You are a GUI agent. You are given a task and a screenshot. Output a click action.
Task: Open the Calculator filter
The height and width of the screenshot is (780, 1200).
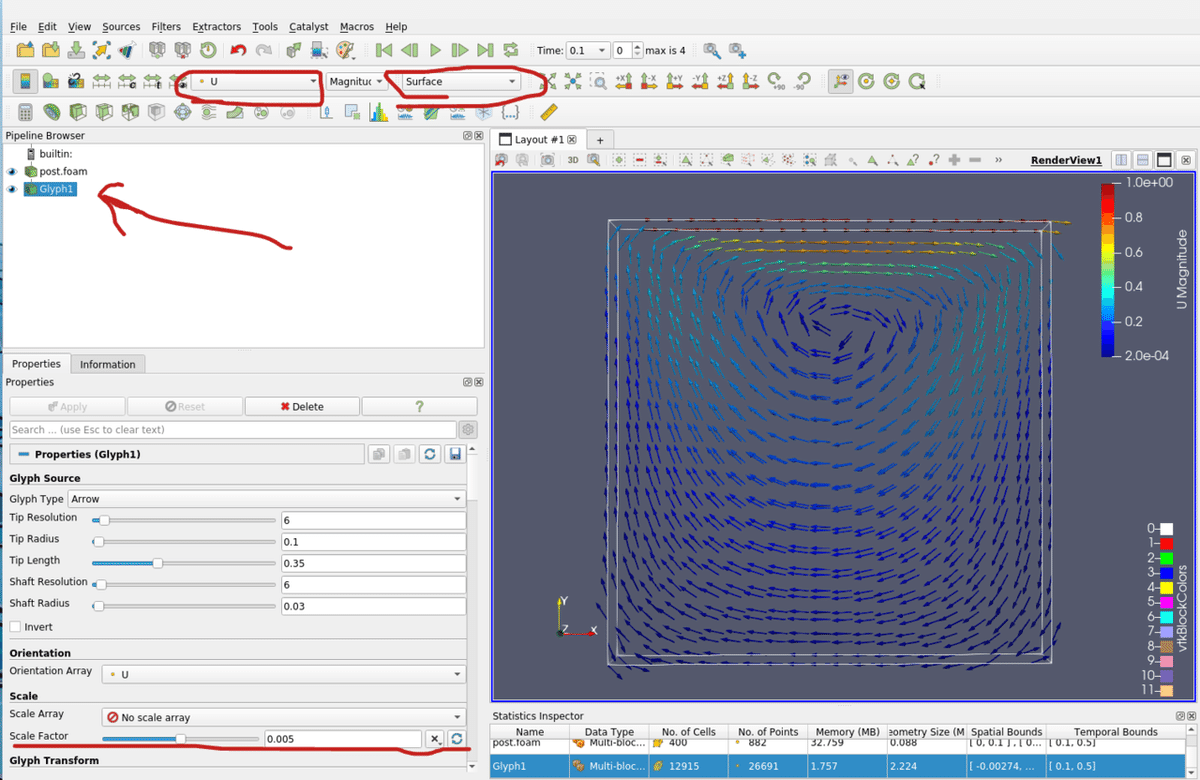[25, 113]
